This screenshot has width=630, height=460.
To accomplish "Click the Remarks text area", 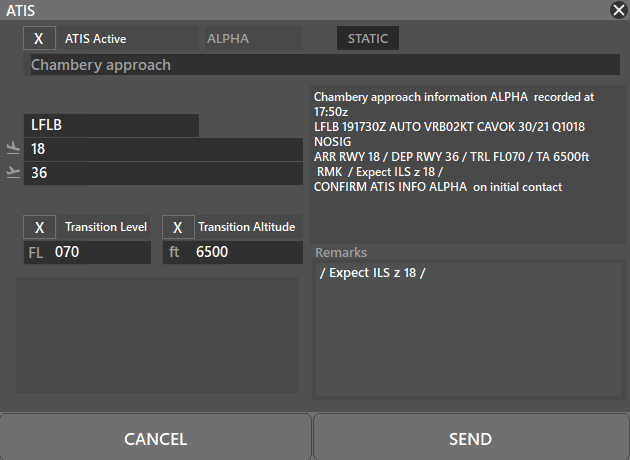I will click(x=468, y=329).
